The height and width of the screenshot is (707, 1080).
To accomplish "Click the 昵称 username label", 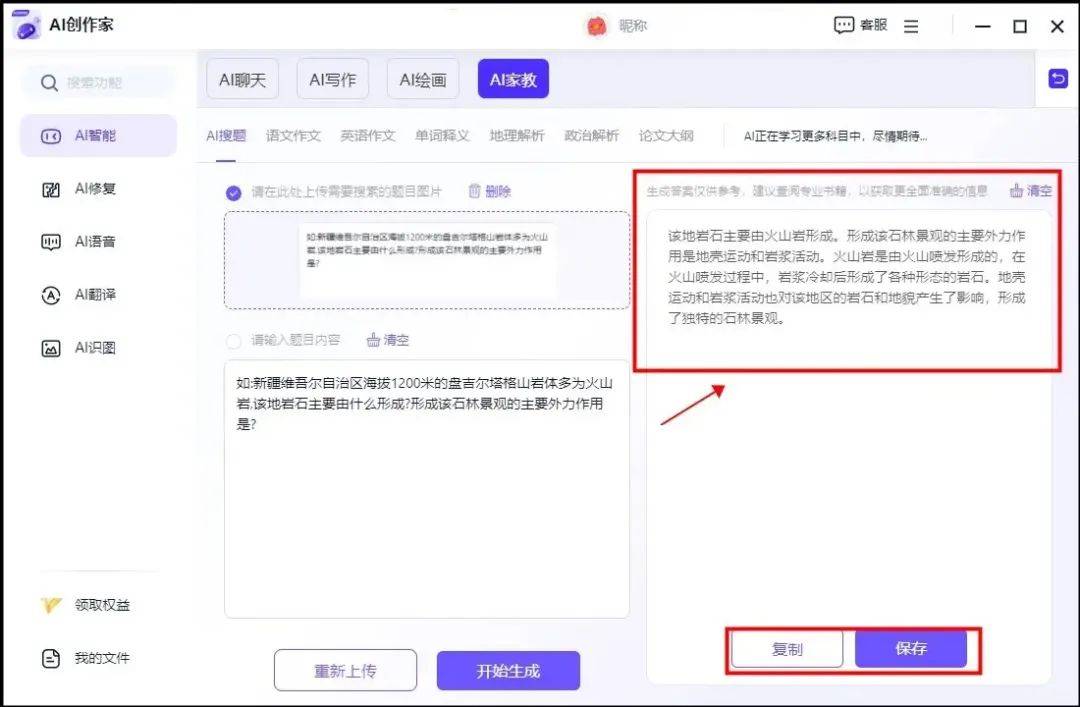I will pos(632,26).
